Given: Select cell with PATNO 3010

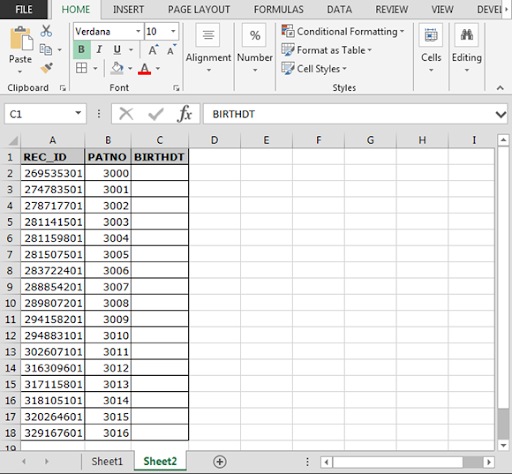Looking at the screenshot, I should [x=108, y=336].
